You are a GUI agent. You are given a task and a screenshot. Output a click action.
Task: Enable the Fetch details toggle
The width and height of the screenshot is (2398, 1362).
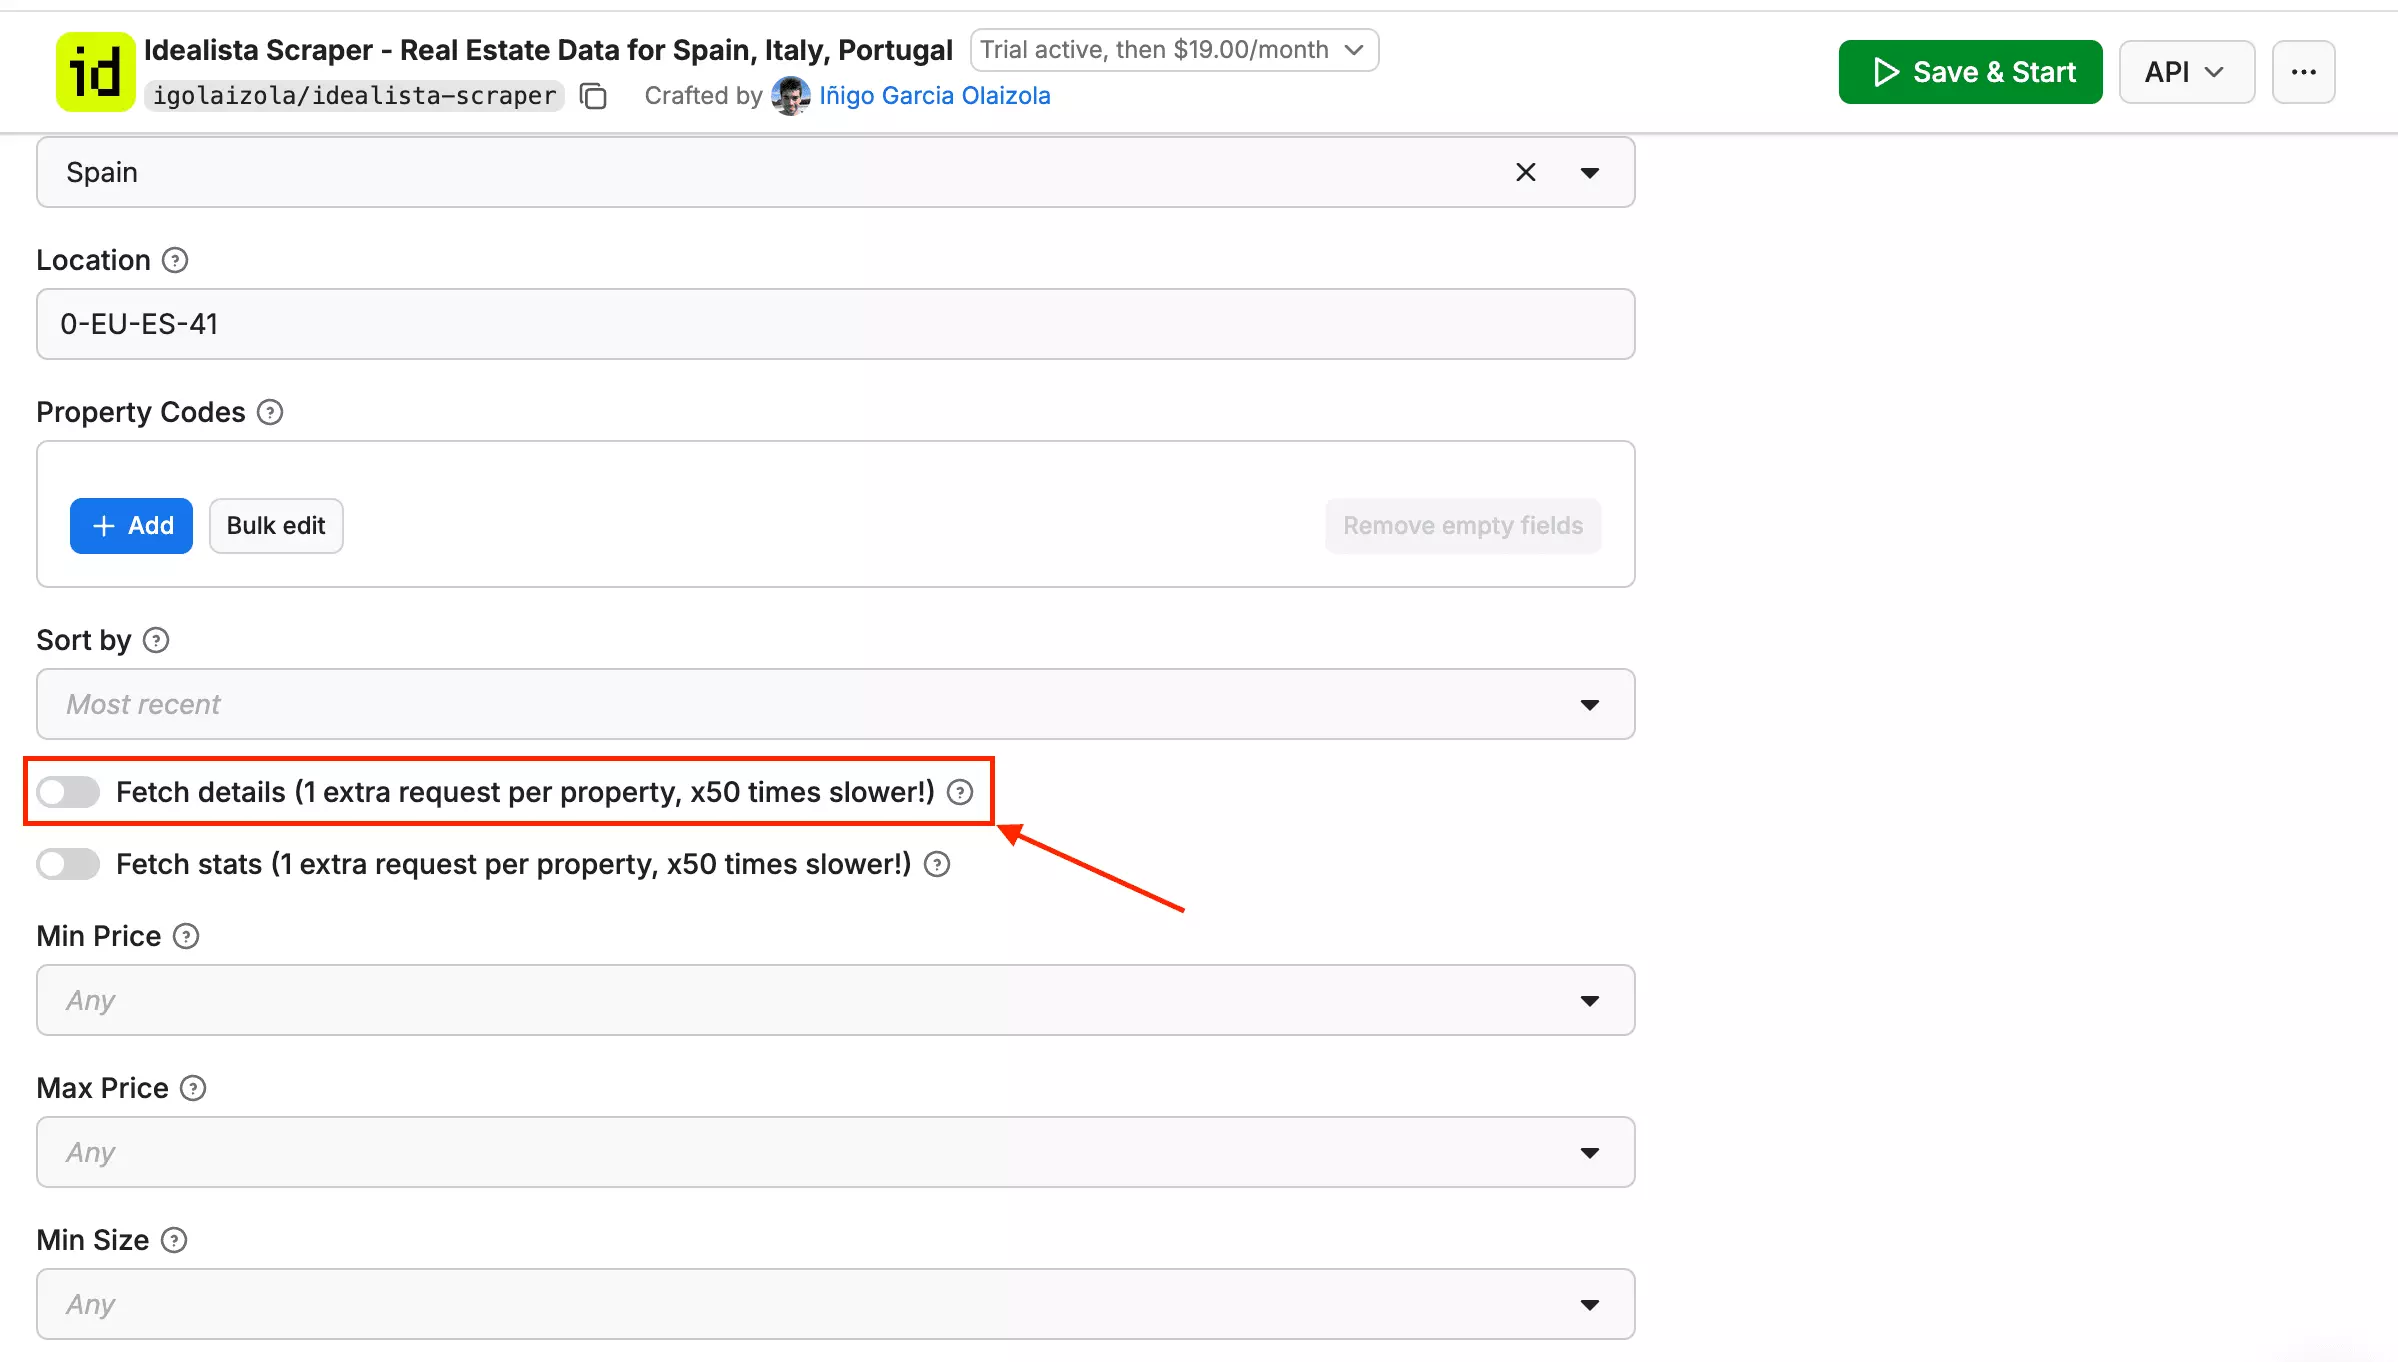[x=68, y=792]
